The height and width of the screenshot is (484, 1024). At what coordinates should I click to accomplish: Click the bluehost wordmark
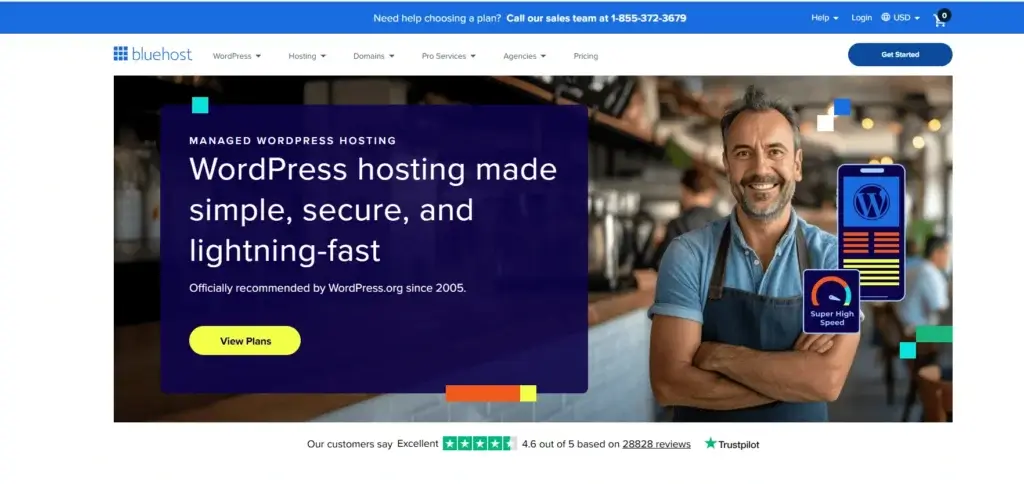point(162,54)
